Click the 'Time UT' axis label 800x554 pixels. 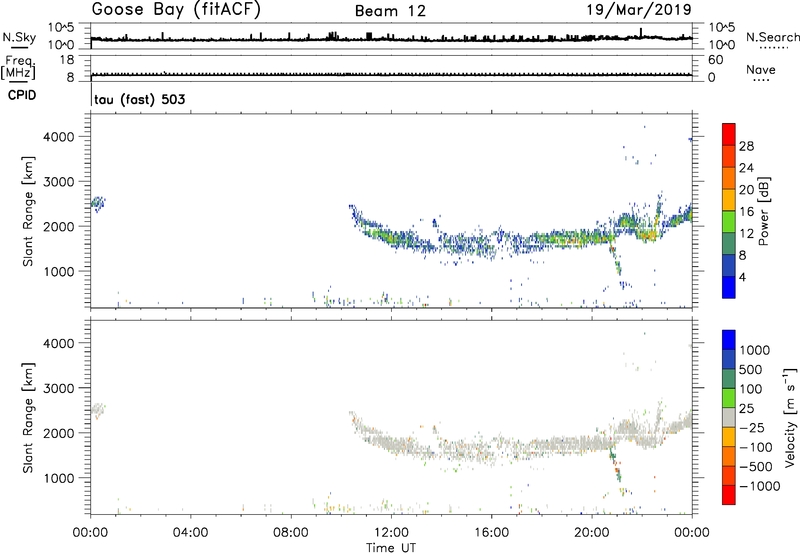(391, 548)
